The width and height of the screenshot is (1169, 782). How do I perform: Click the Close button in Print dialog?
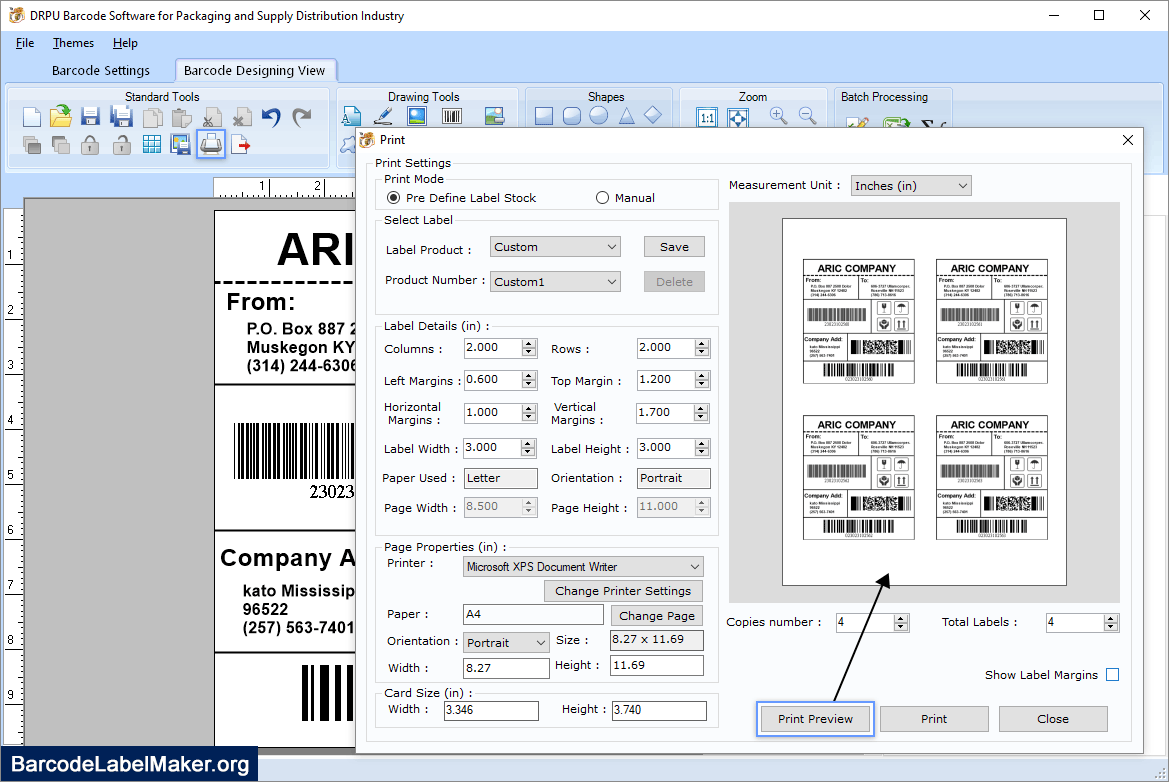coord(1053,719)
